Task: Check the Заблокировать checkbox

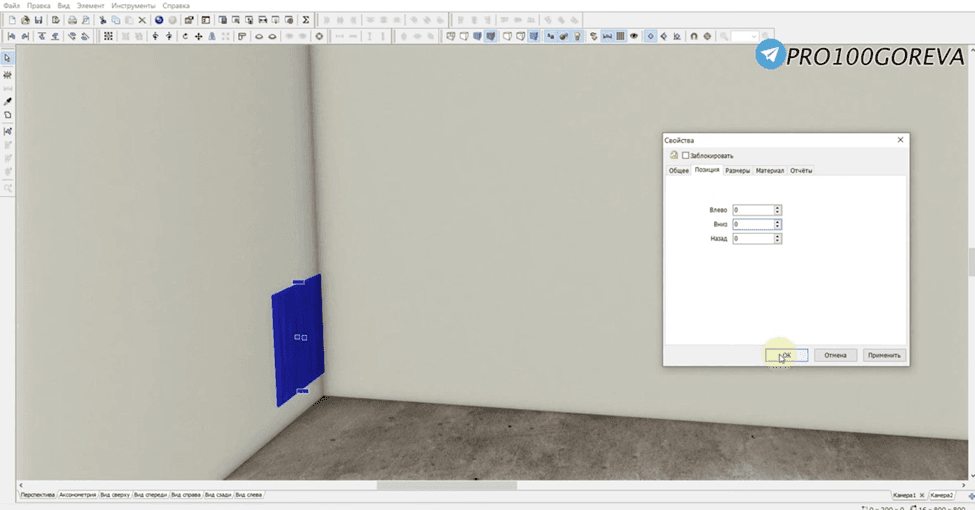Action: pyautogui.click(x=685, y=155)
